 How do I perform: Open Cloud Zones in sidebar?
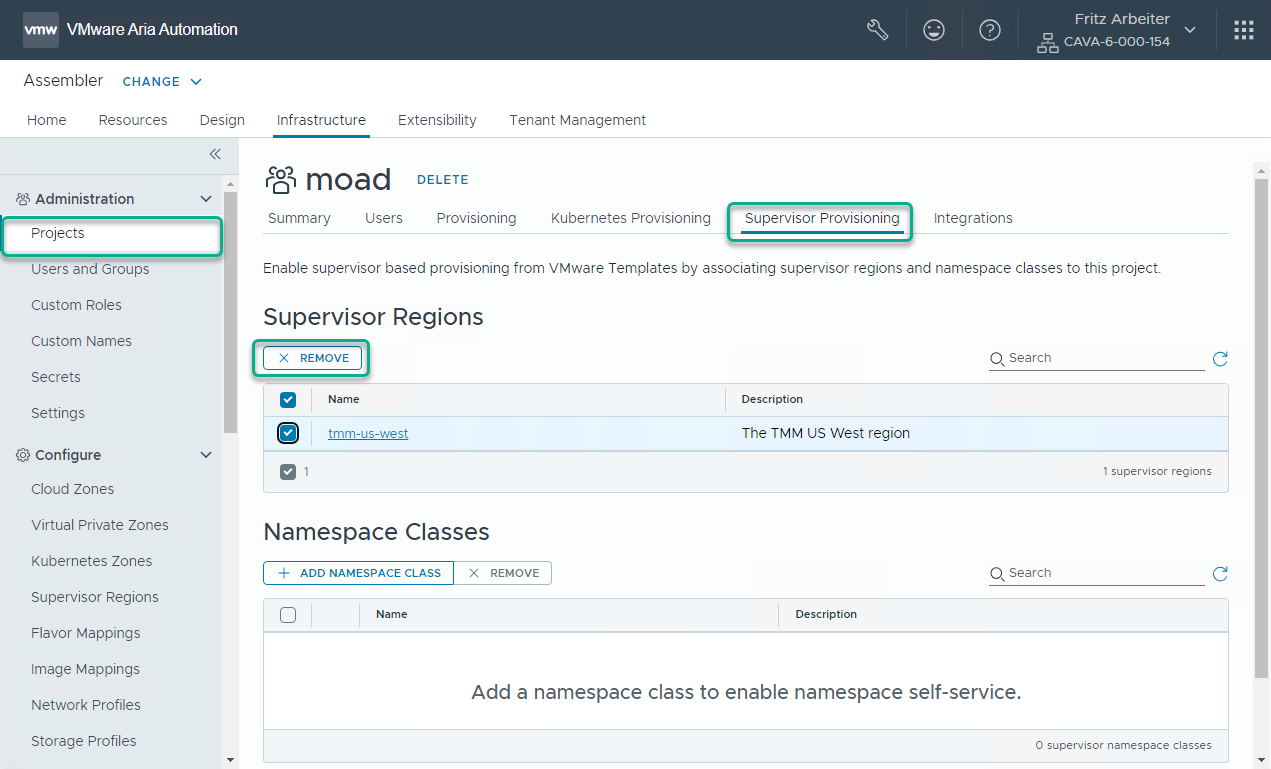[73, 489]
